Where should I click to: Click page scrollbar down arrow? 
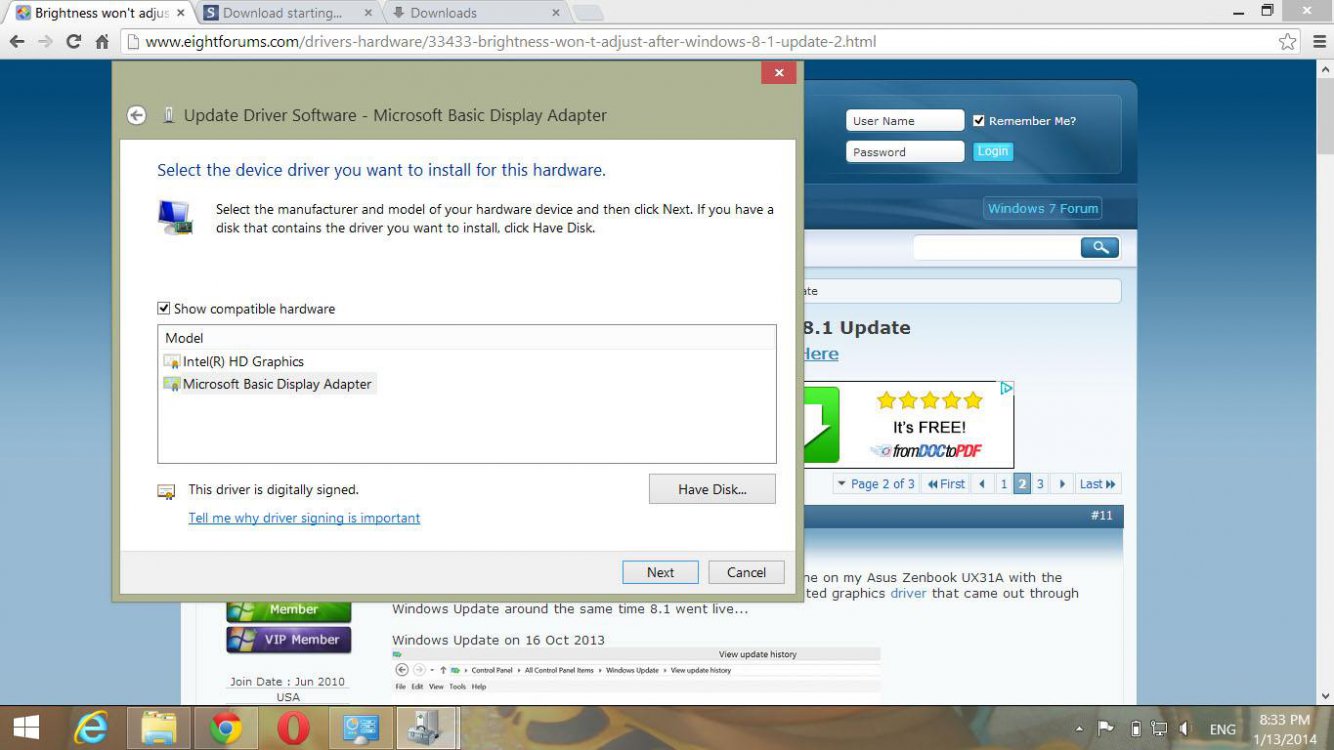coord(1325,696)
